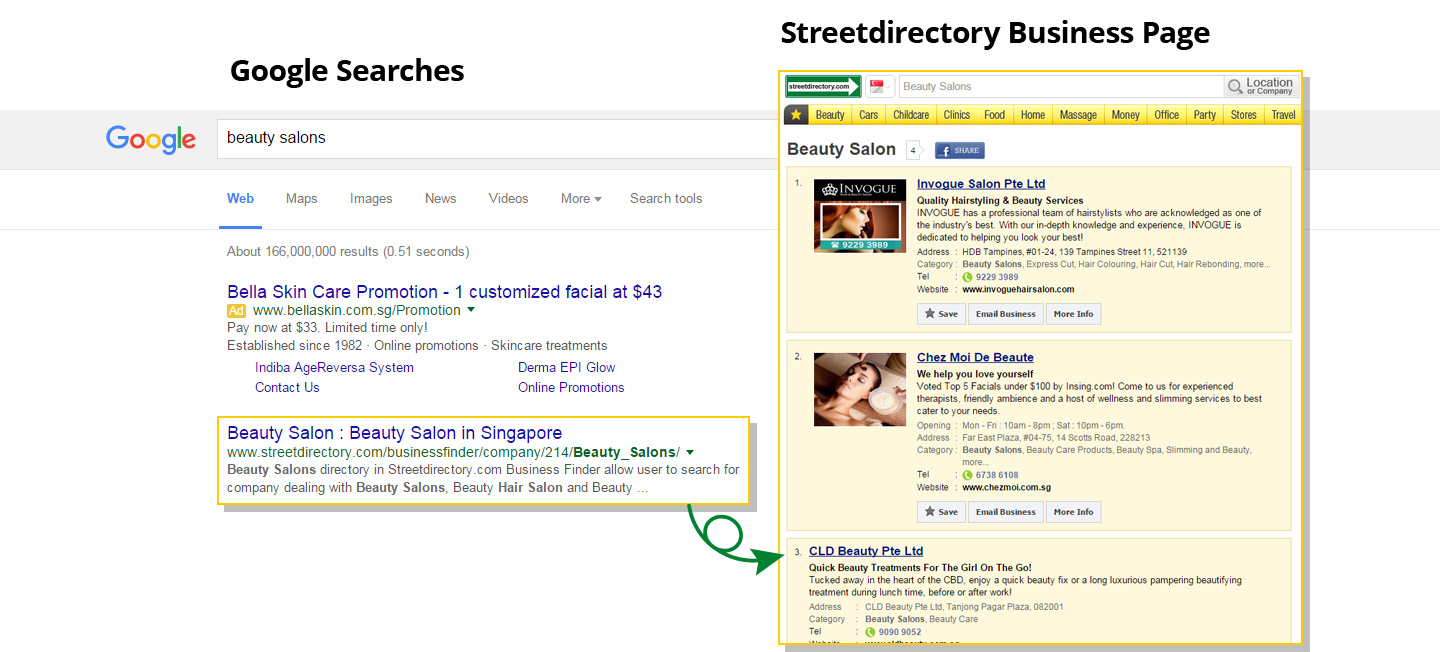Image resolution: width=1440 pixels, height=652 pixels.
Task: Switch to Google Maps tab
Action: (301, 198)
